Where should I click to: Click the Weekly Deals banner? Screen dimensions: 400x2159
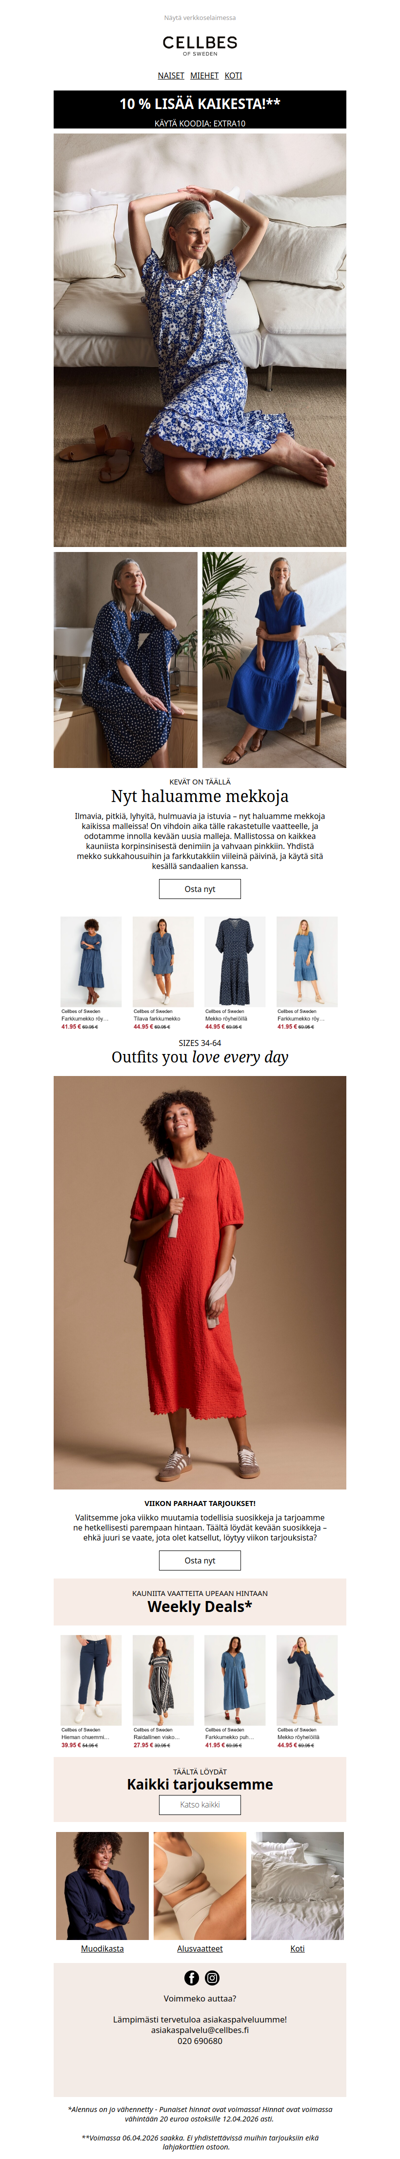[200, 1601]
